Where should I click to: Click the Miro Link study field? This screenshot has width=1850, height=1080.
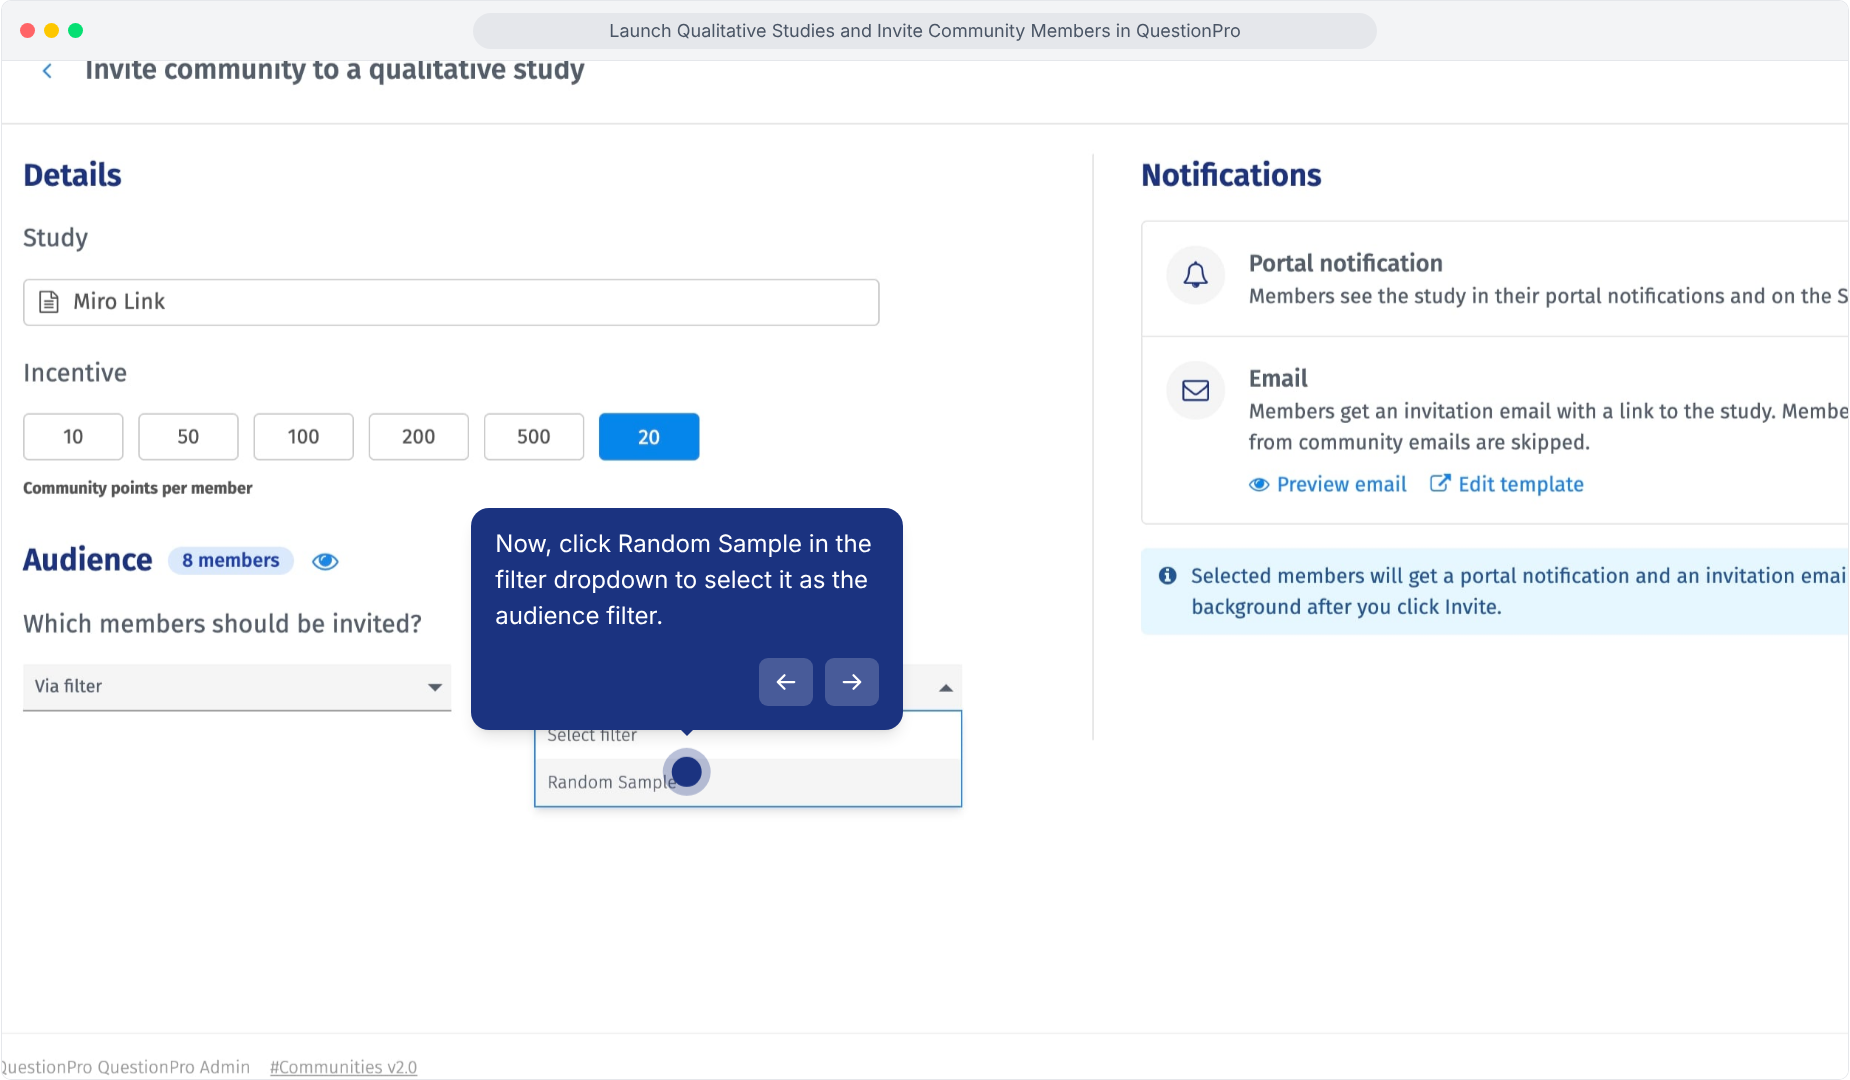[451, 302]
